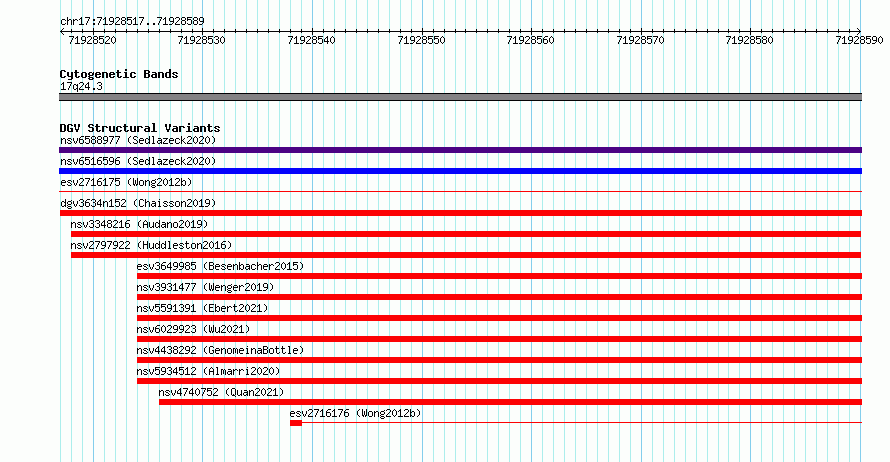Open nsv3931477 (Wenger2019) variant
Screen dimensions: 890x462
(205, 287)
